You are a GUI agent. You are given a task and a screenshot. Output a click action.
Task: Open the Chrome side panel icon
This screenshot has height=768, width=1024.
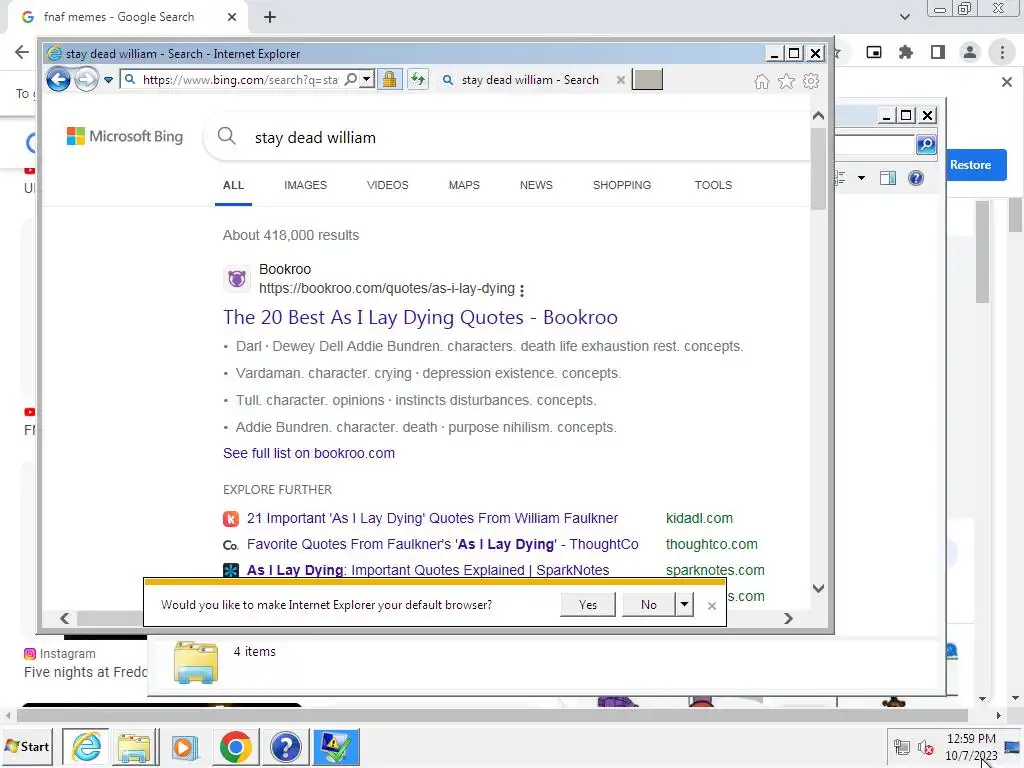coord(938,52)
